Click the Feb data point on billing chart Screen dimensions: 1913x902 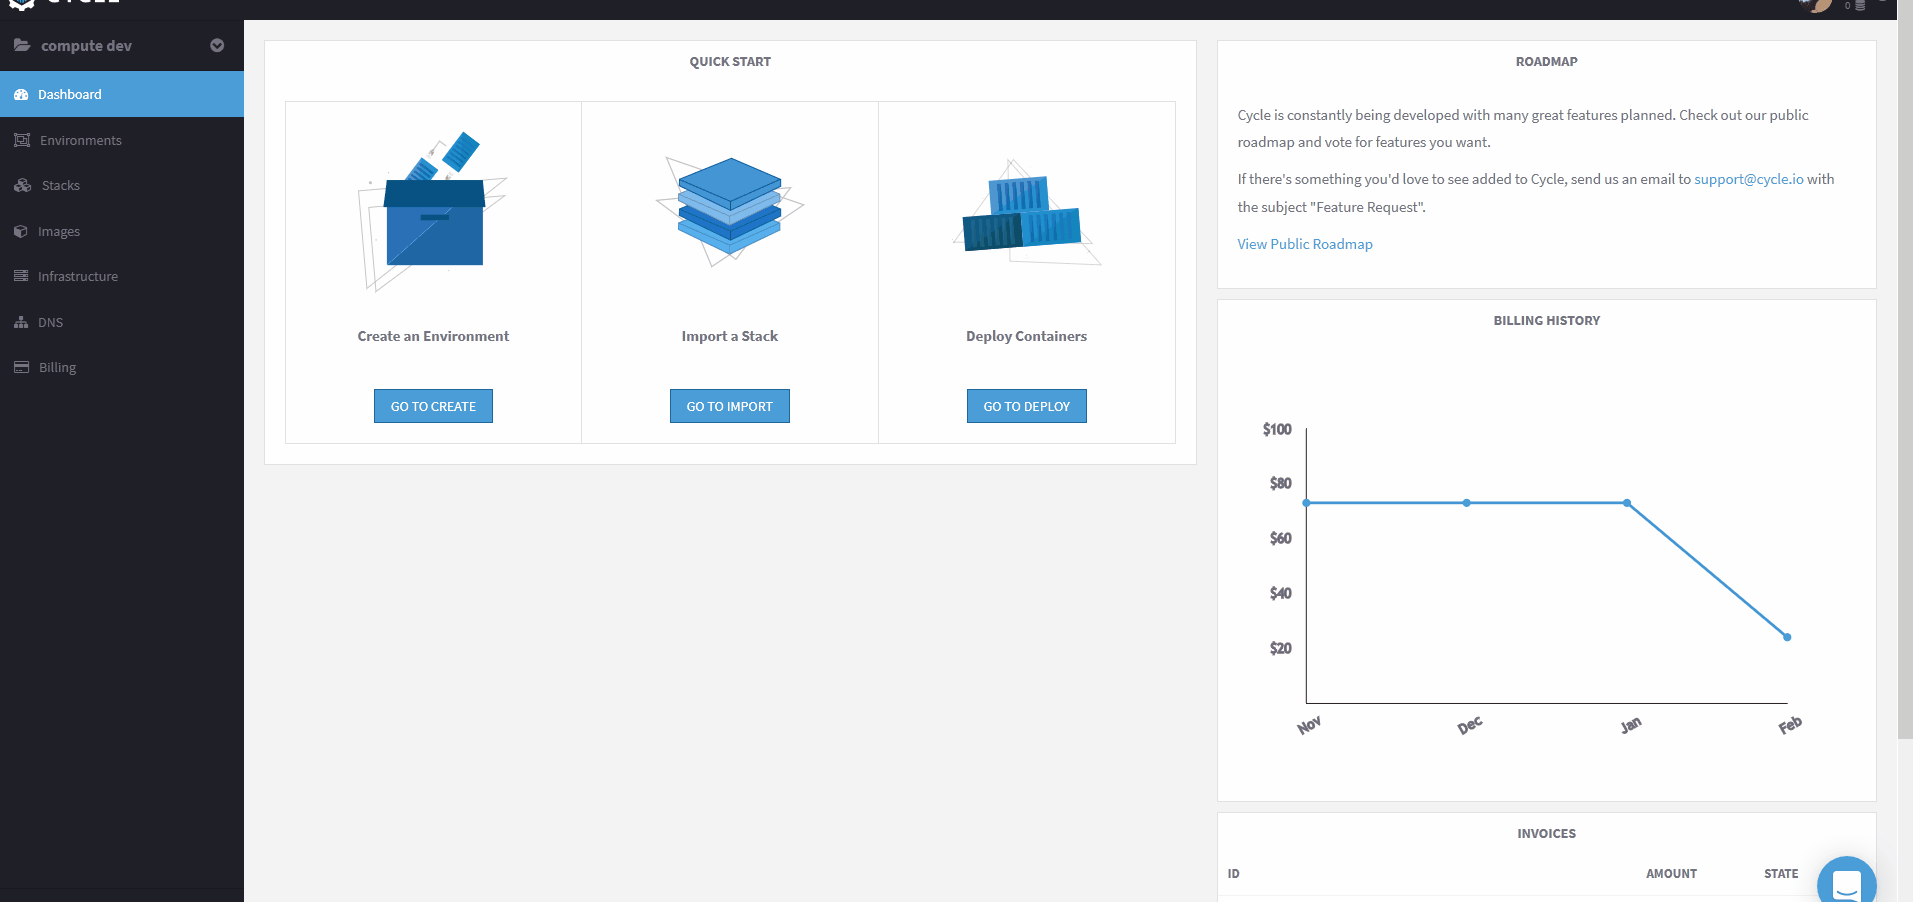(1787, 637)
